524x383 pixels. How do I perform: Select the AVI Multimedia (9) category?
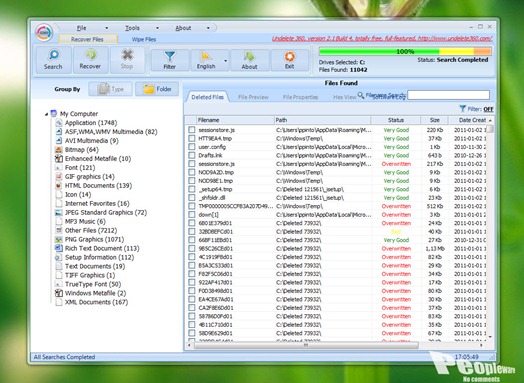pos(92,141)
